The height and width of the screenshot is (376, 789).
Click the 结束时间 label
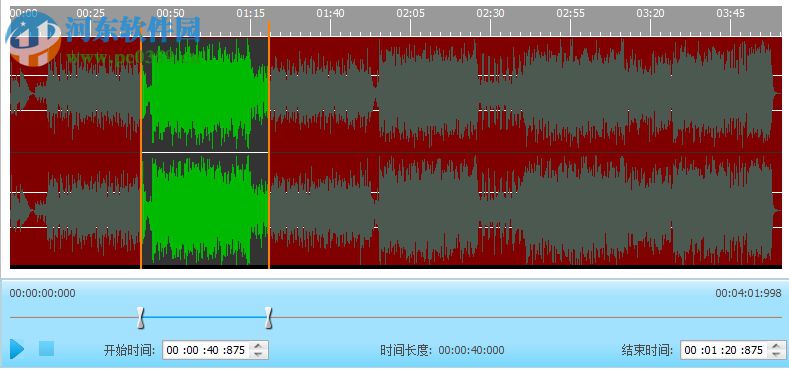point(648,350)
